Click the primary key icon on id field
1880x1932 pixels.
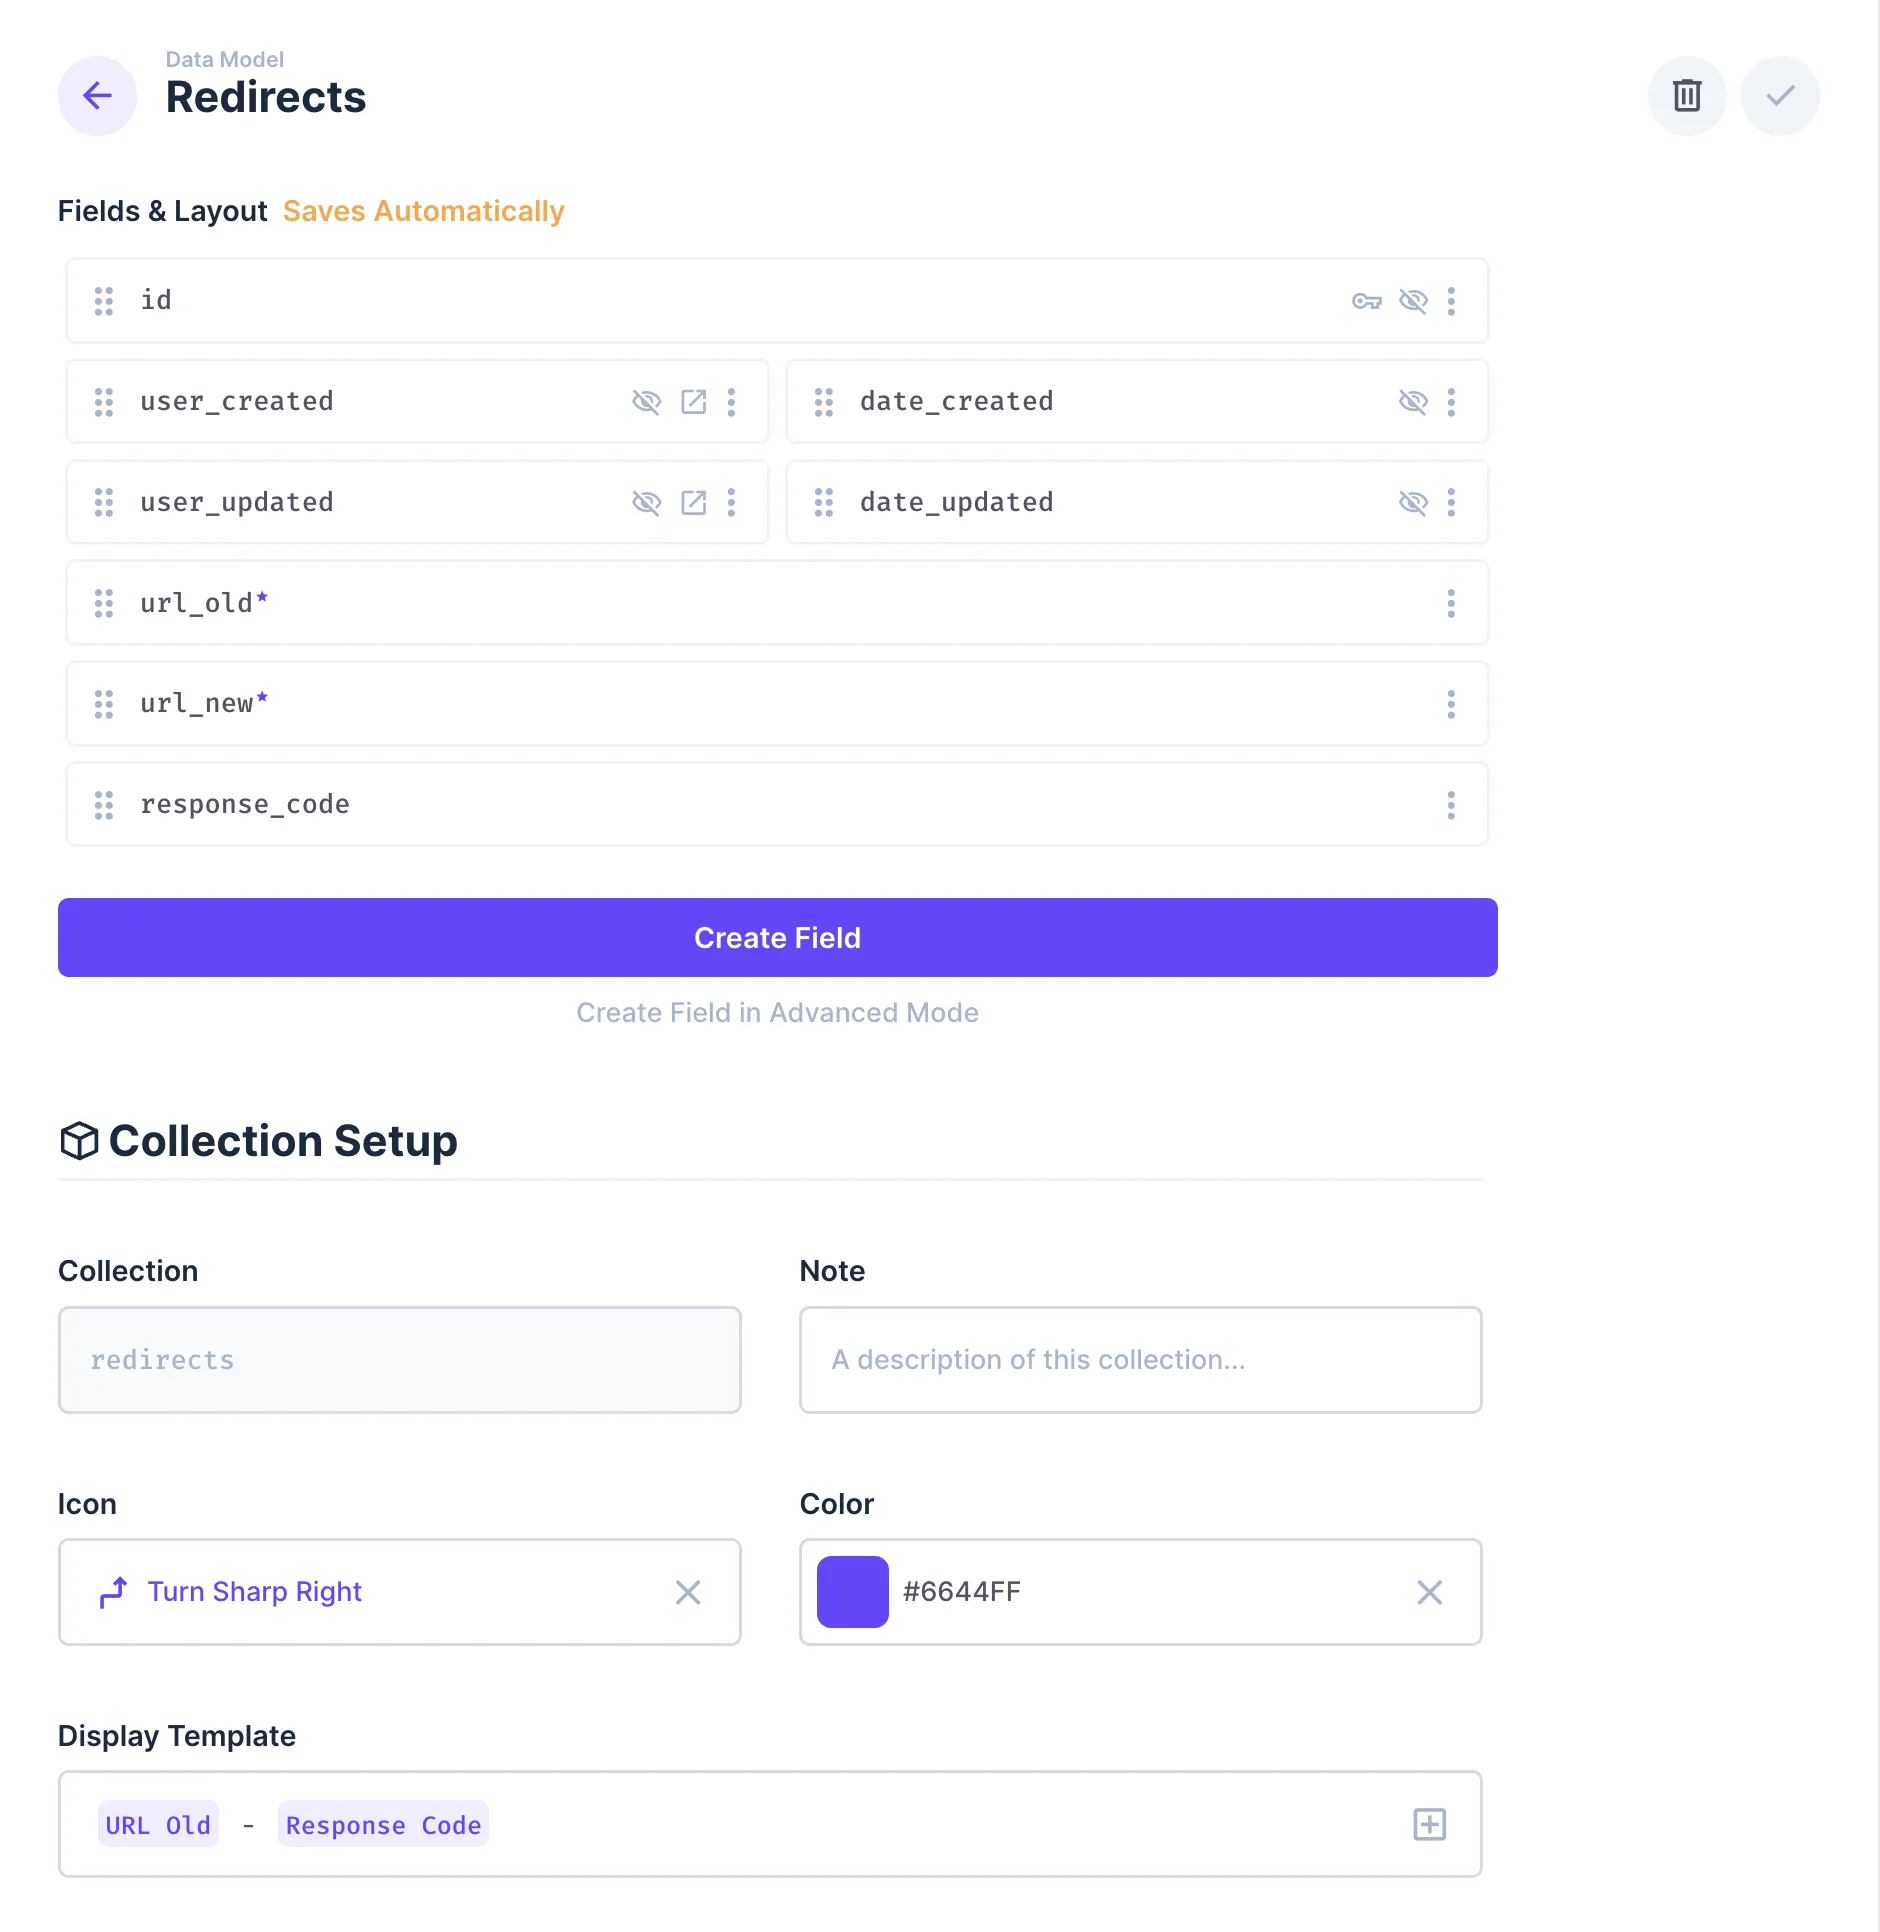[x=1366, y=301]
